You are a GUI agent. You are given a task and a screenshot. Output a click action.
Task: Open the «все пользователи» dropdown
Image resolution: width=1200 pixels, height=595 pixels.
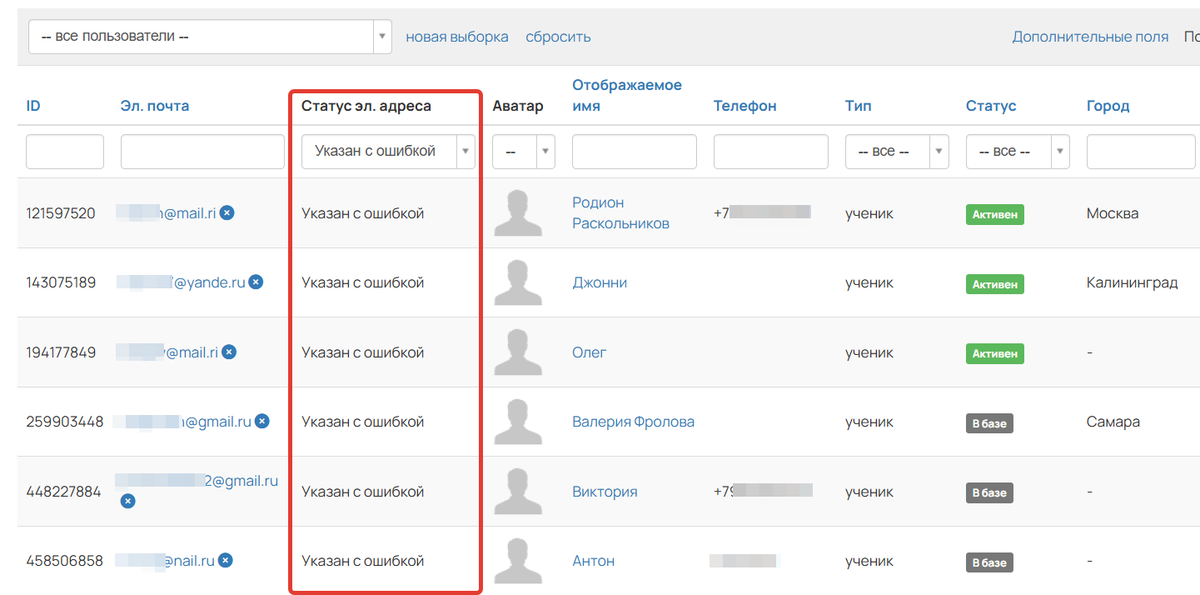point(210,37)
